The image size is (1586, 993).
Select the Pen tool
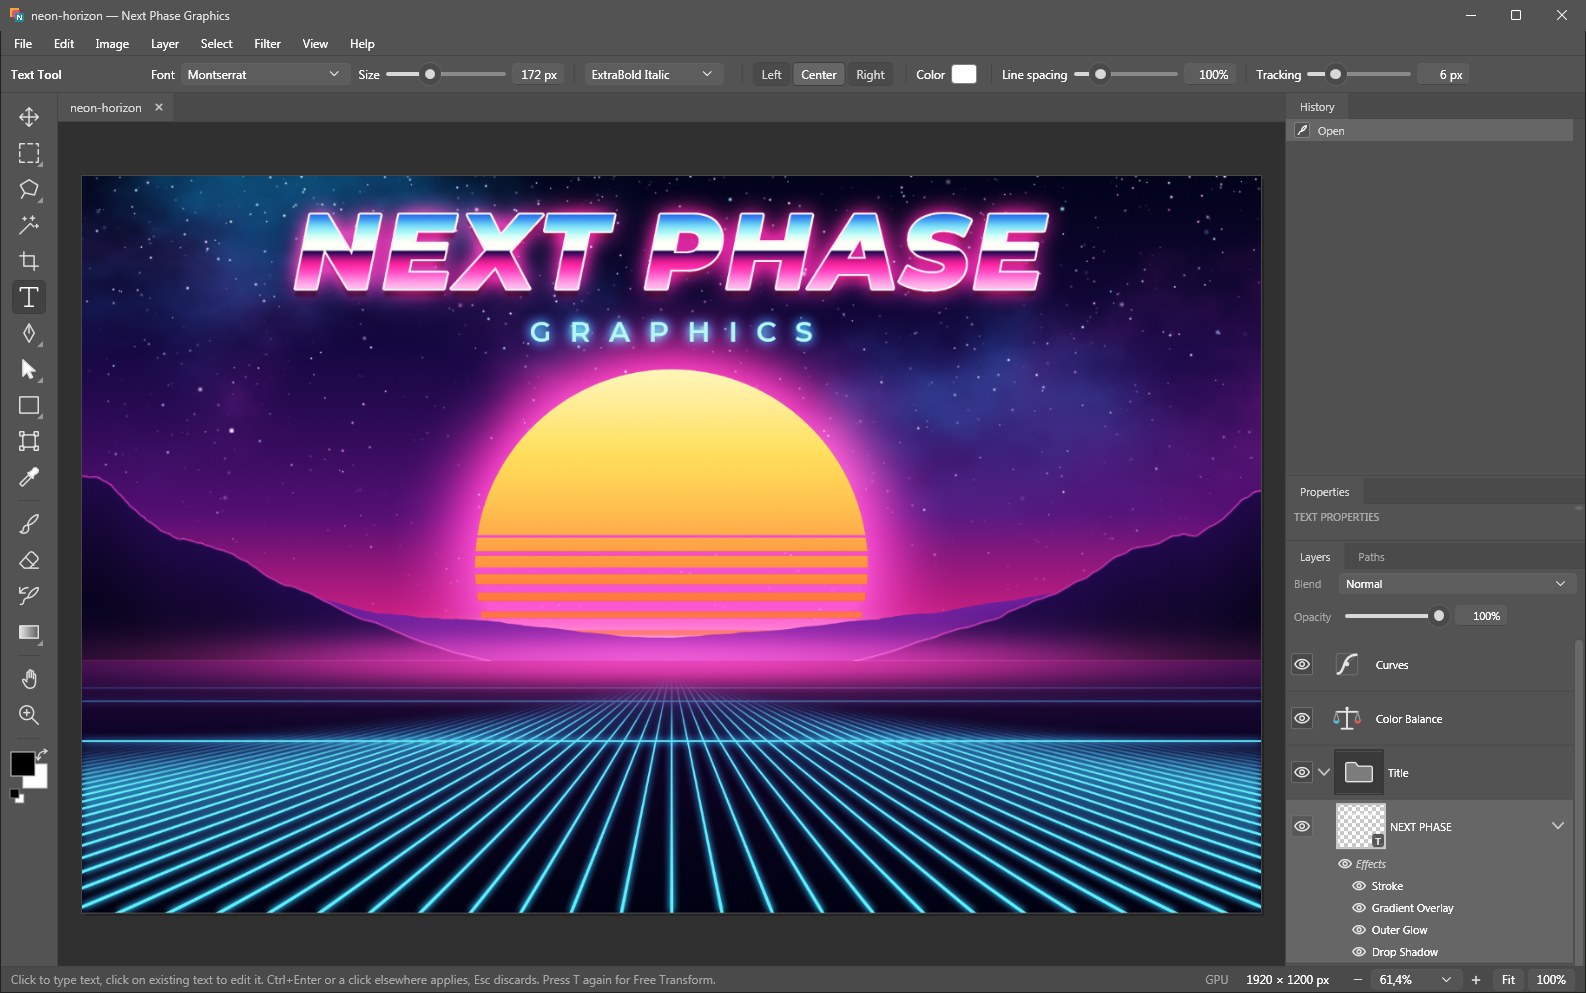(29, 333)
